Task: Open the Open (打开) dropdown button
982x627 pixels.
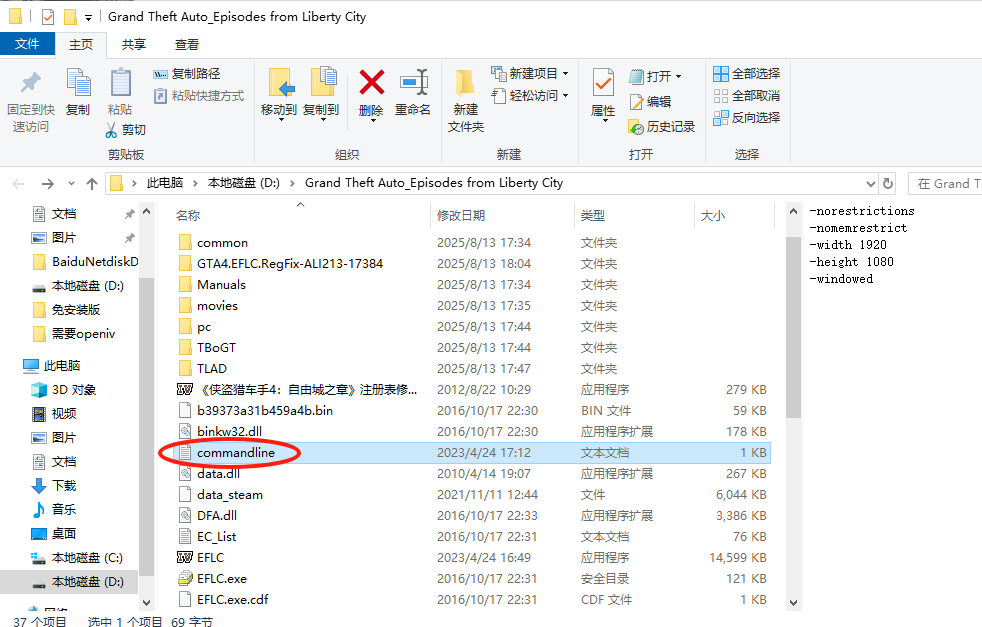Action: click(654, 76)
